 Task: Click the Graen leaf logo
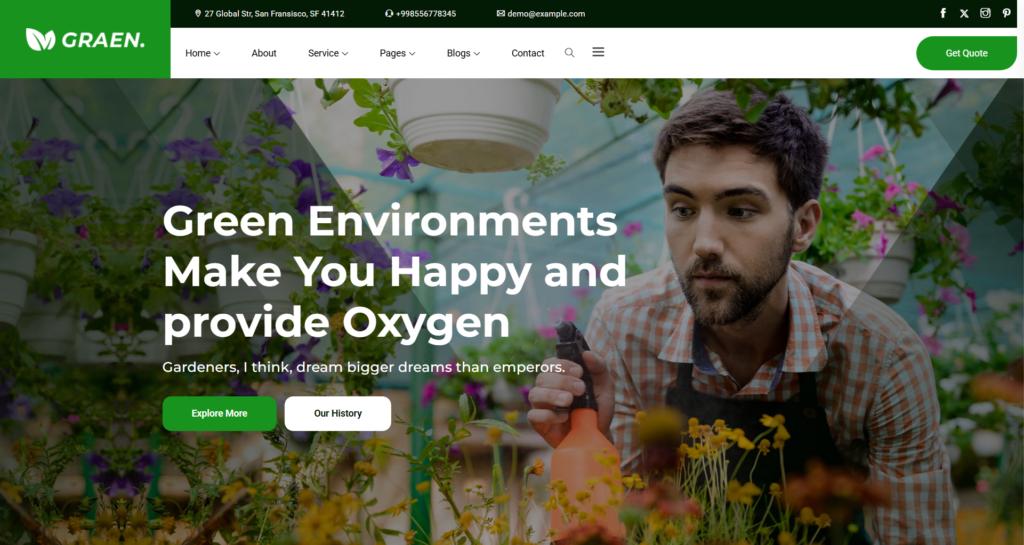pyautogui.click(x=40, y=39)
